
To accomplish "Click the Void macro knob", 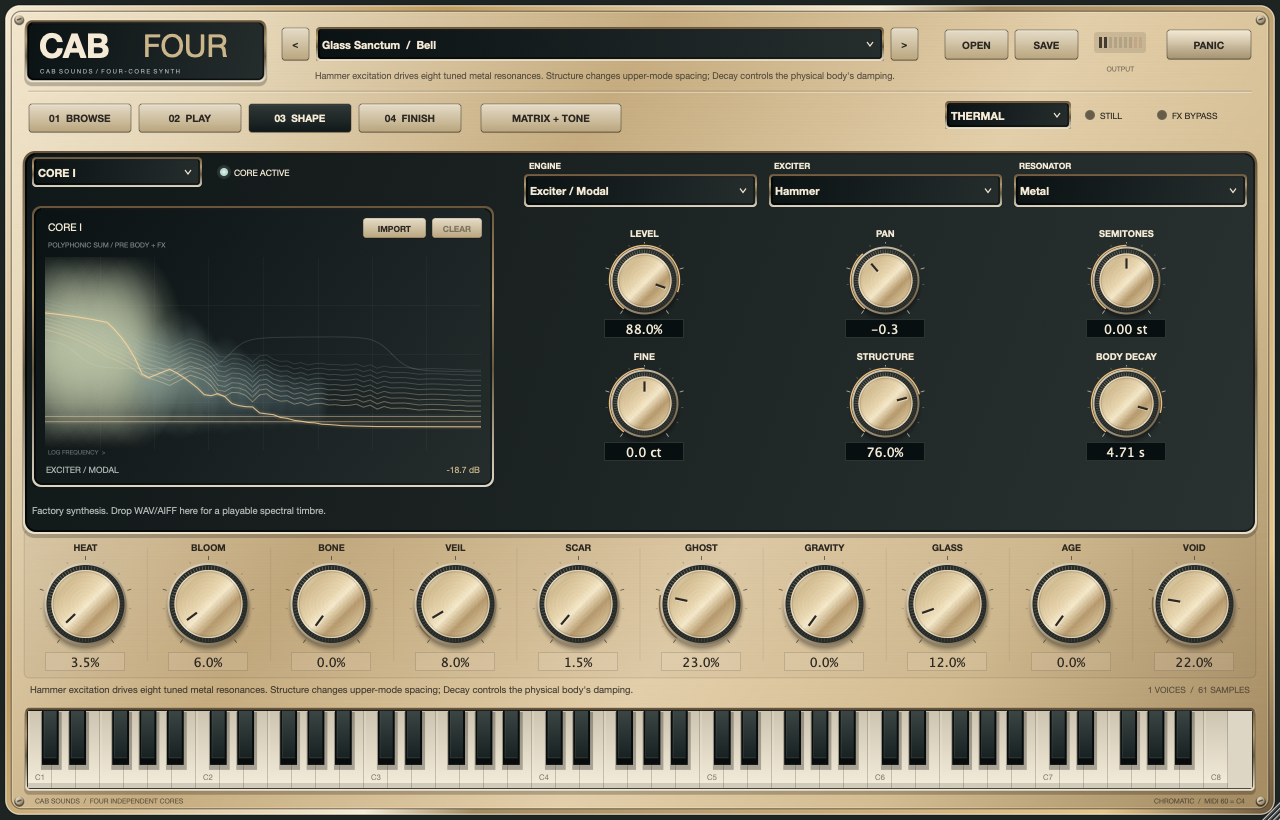I will (1194, 604).
